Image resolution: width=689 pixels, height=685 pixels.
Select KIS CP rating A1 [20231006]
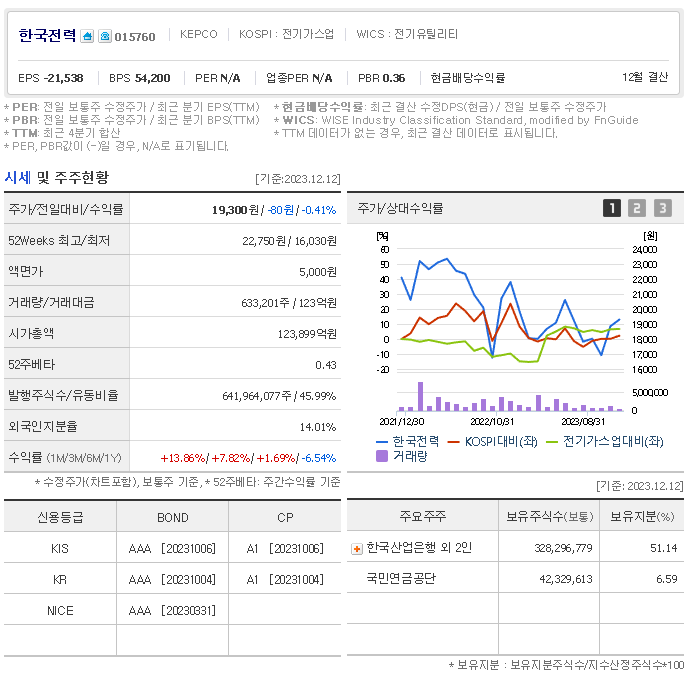[x=285, y=549]
